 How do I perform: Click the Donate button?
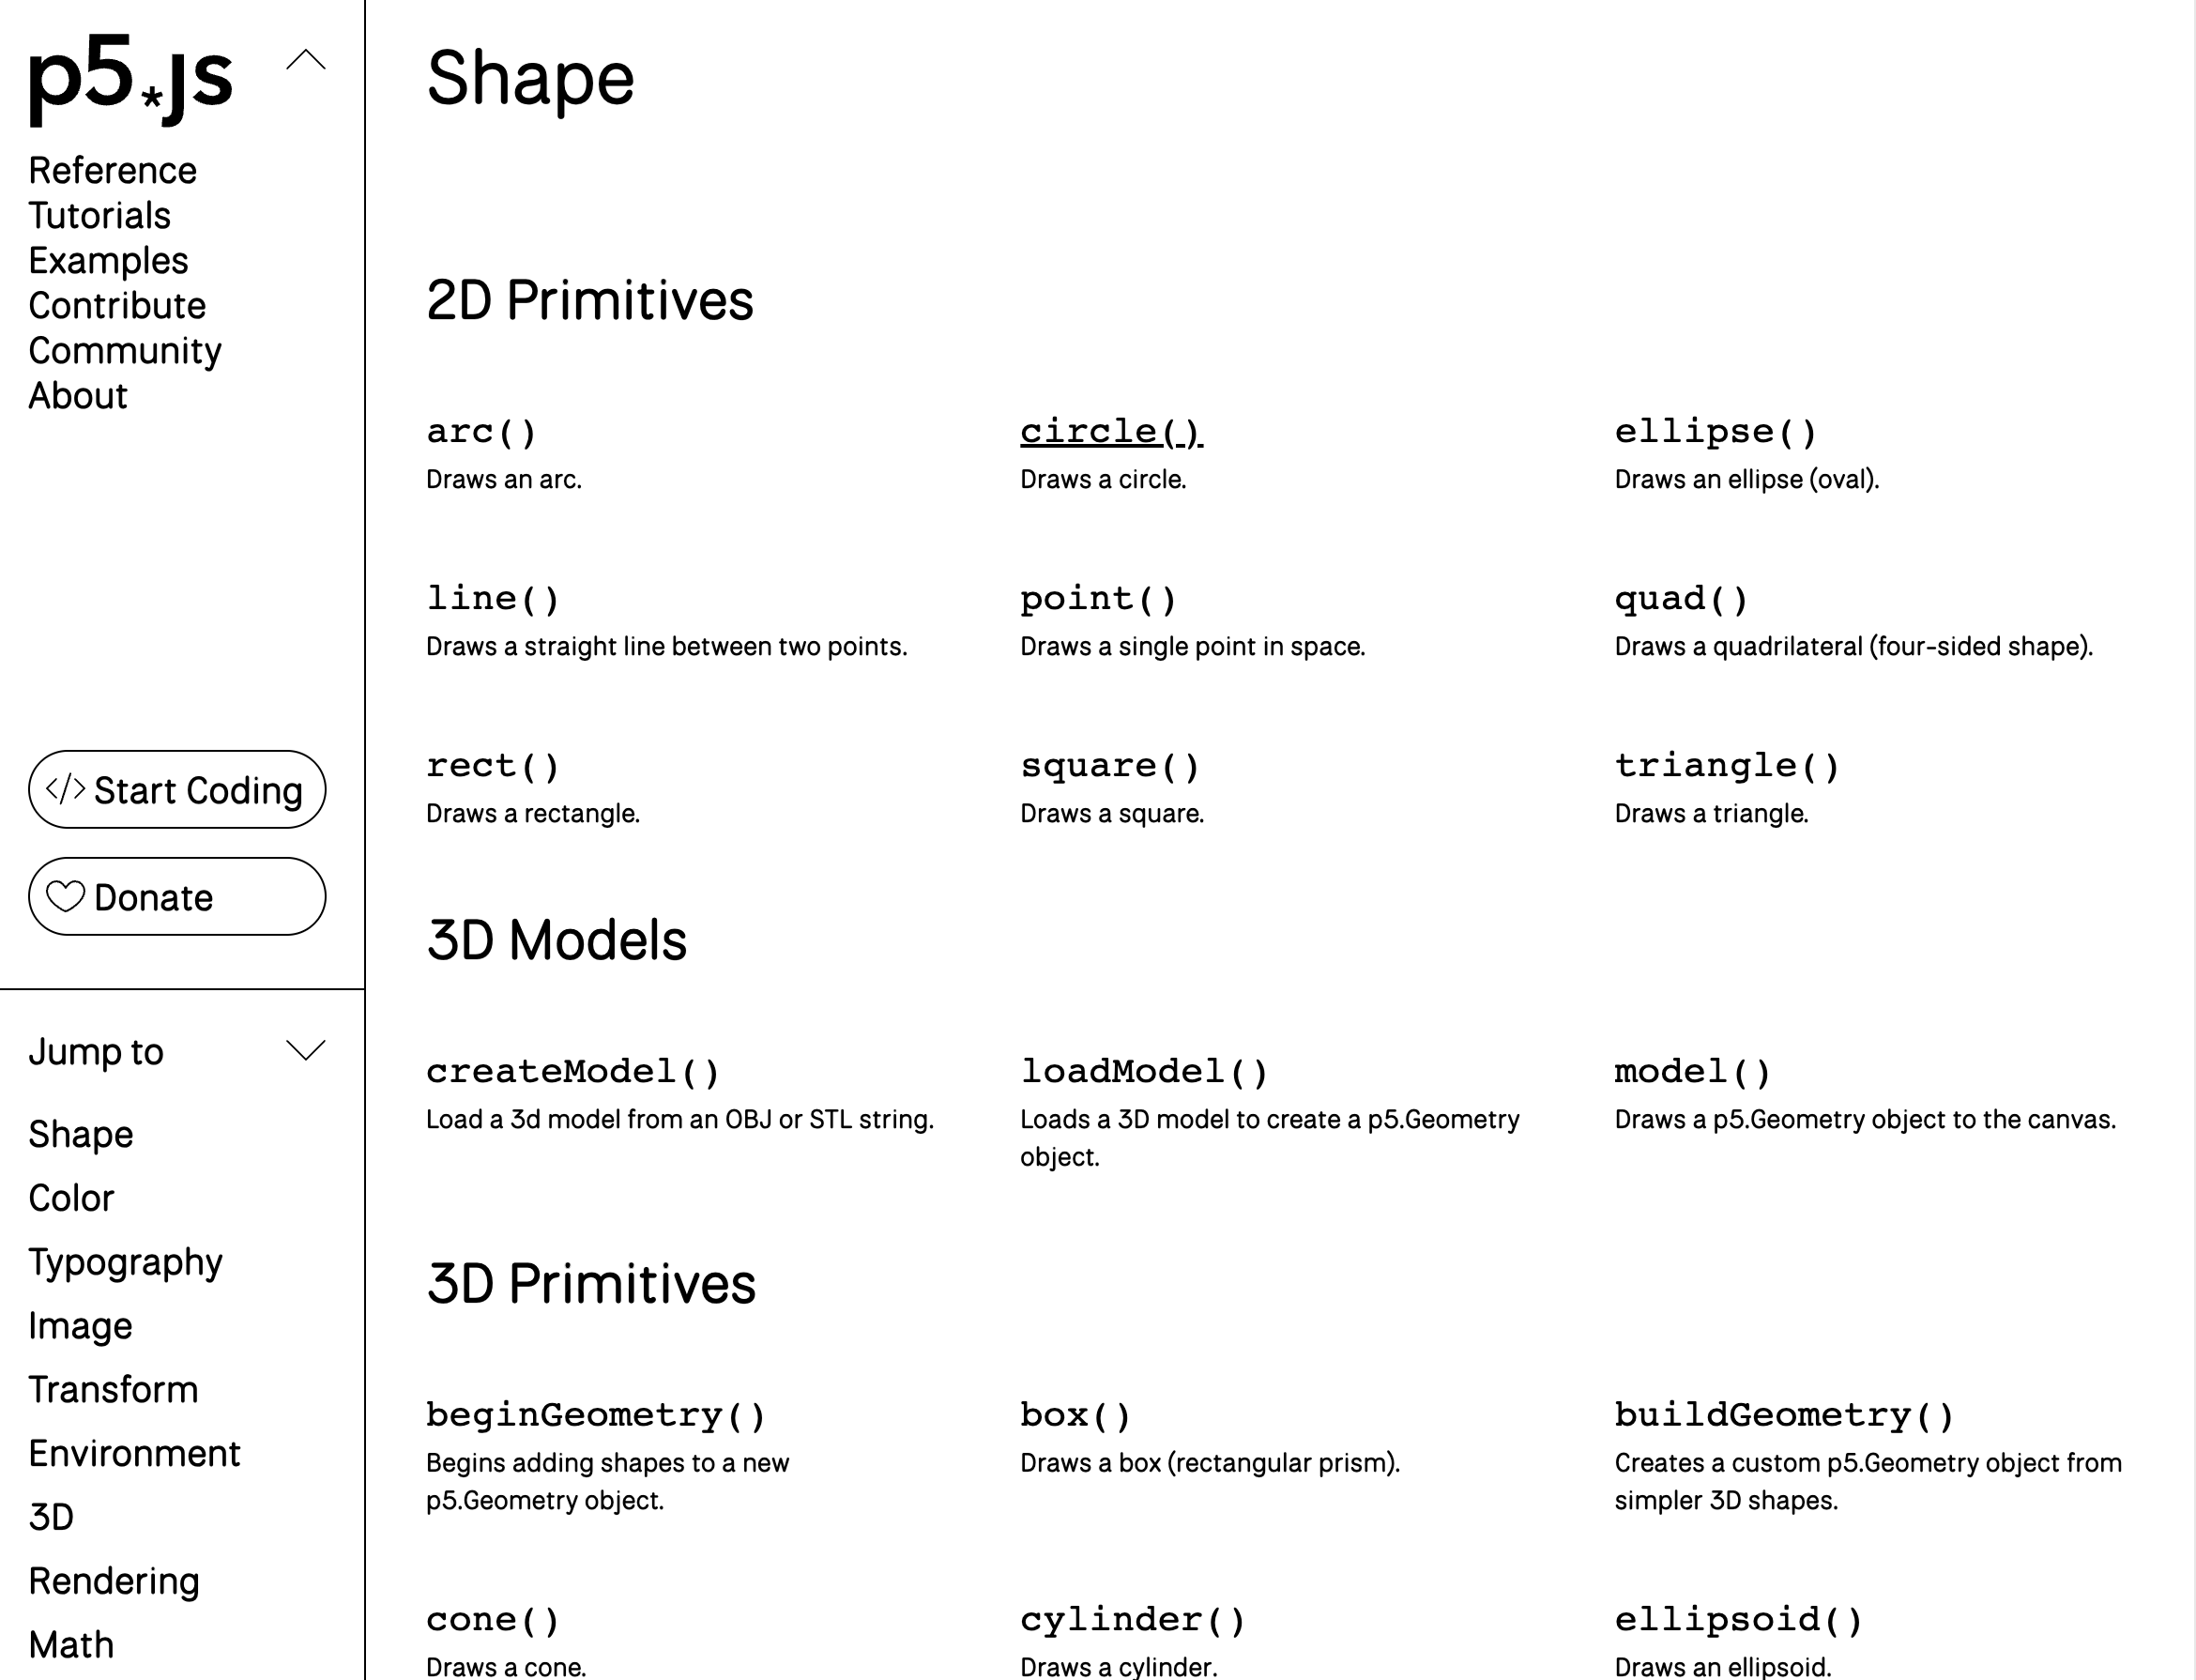tap(177, 896)
